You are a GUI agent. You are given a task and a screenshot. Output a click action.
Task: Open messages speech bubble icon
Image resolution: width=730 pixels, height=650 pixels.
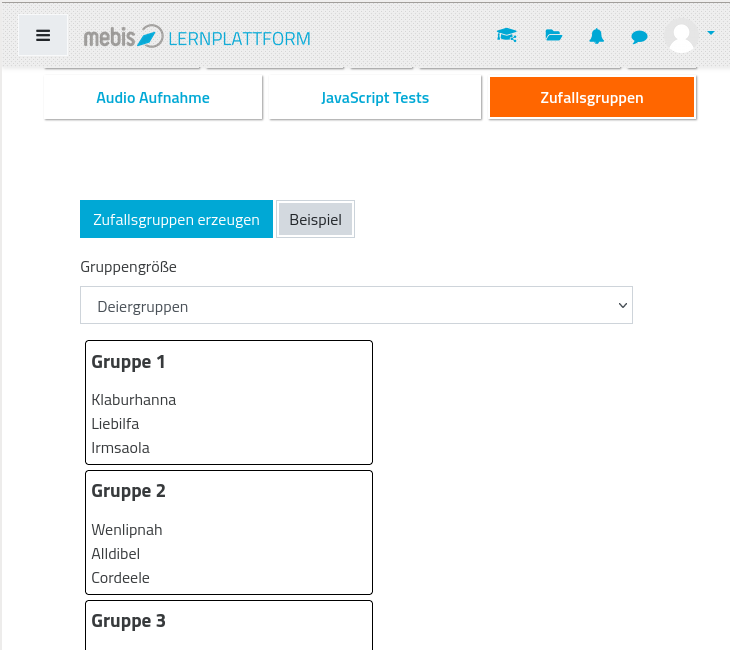click(640, 37)
